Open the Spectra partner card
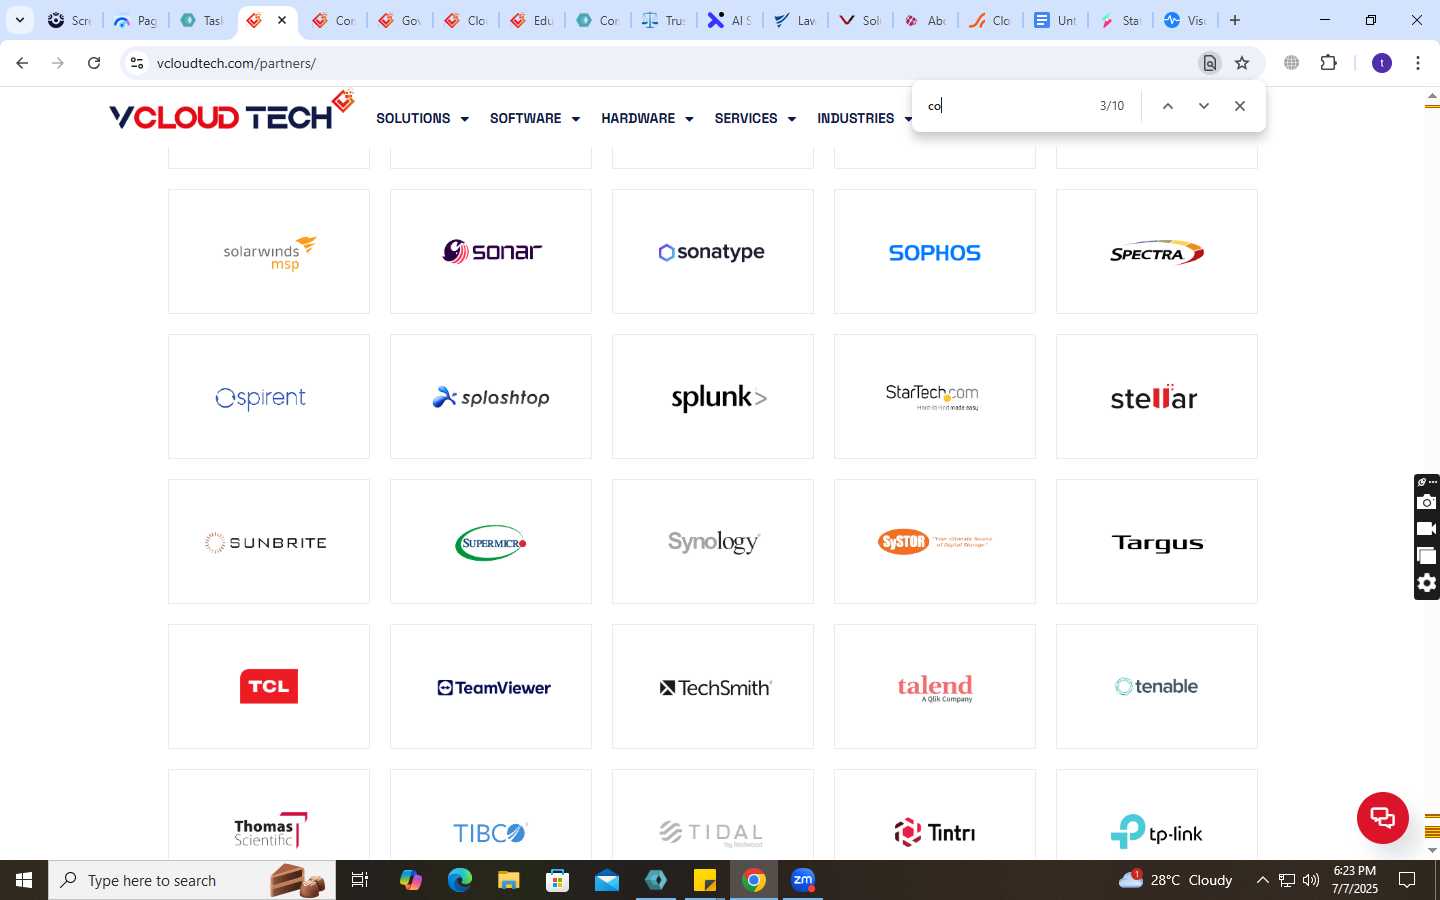Viewport: 1440px width, 900px height. pyautogui.click(x=1157, y=252)
